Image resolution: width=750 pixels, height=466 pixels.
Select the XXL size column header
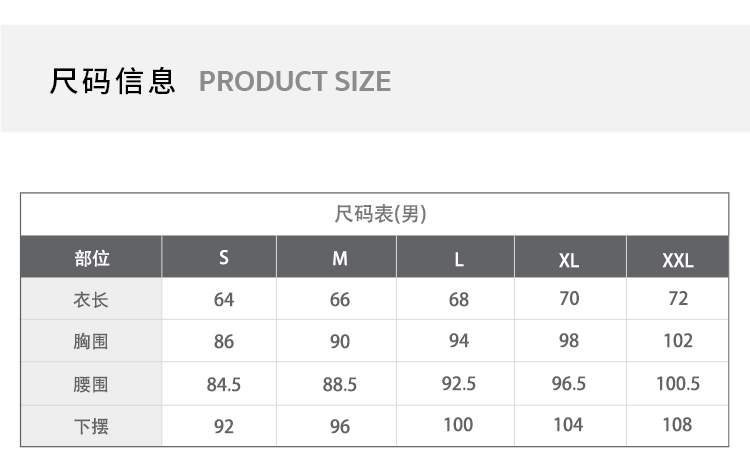click(678, 261)
